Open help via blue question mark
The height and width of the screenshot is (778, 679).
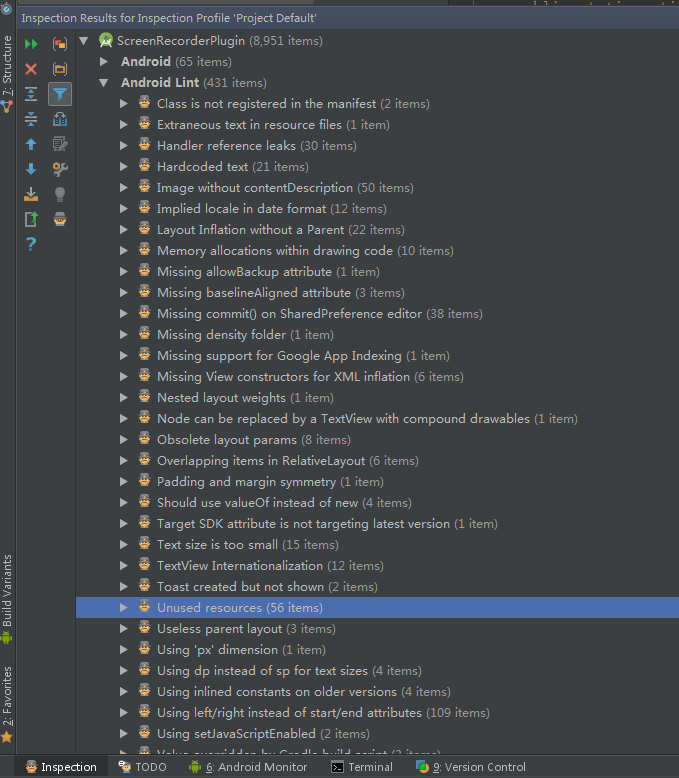pyautogui.click(x=31, y=244)
